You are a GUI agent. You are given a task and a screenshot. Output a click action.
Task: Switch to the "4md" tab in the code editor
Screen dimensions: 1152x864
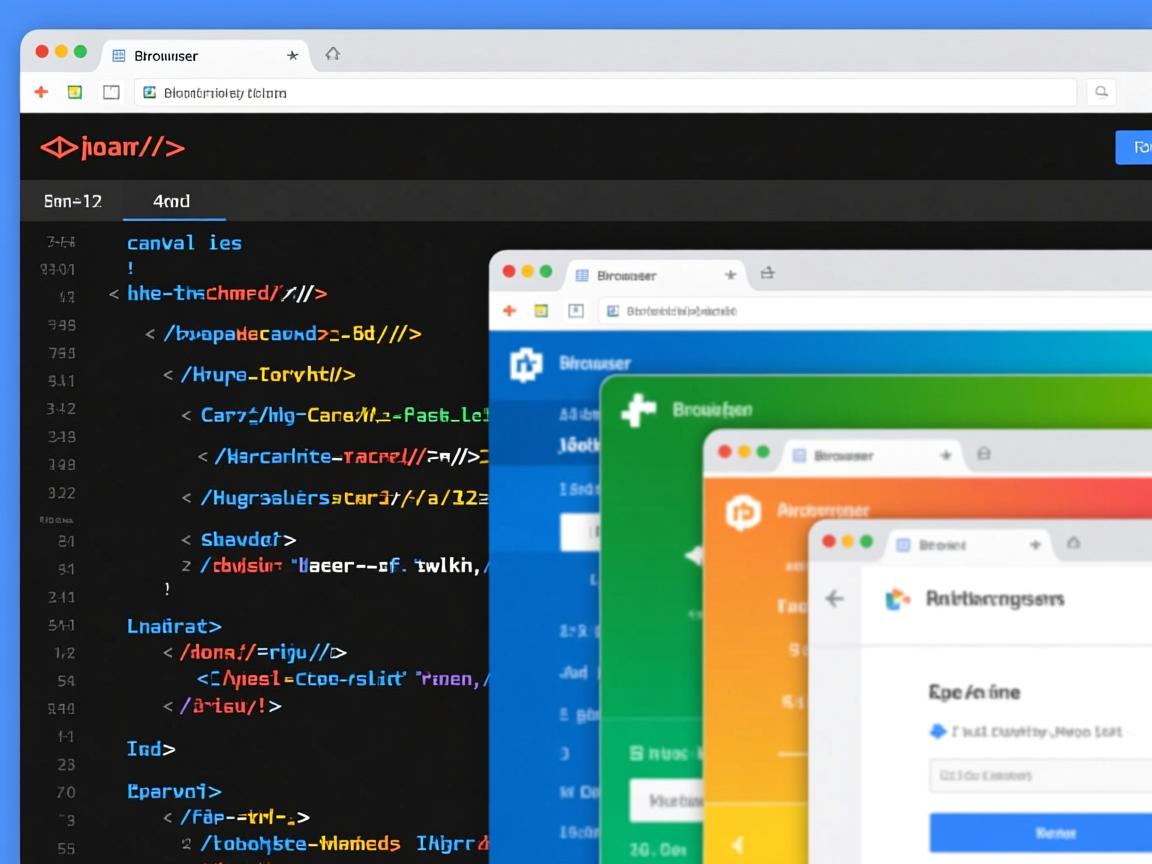(x=172, y=201)
